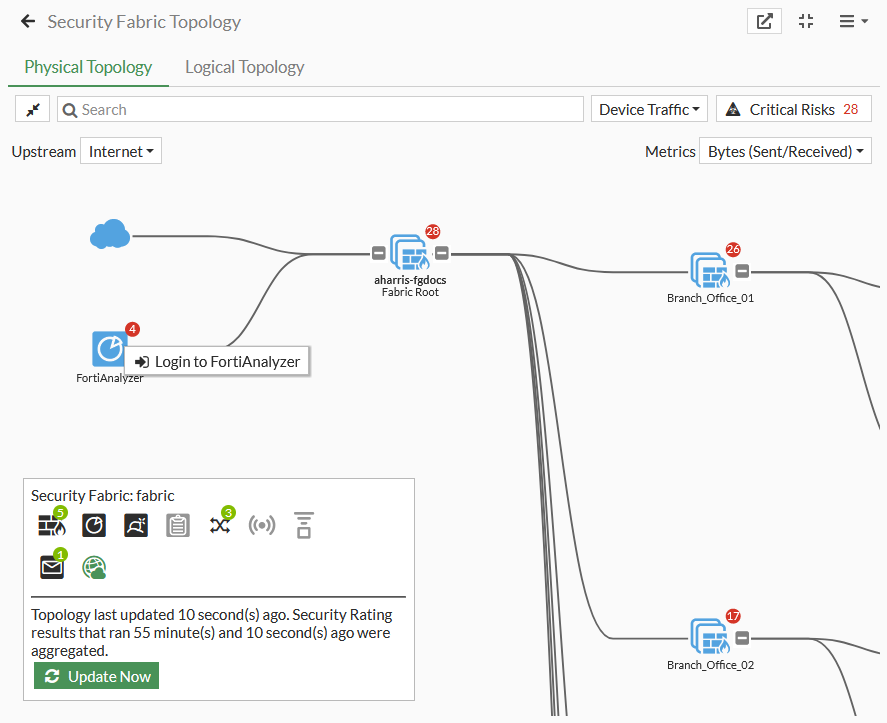Click the Security Fabric: fabric heading
The width and height of the screenshot is (887, 723).
[x=102, y=496]
